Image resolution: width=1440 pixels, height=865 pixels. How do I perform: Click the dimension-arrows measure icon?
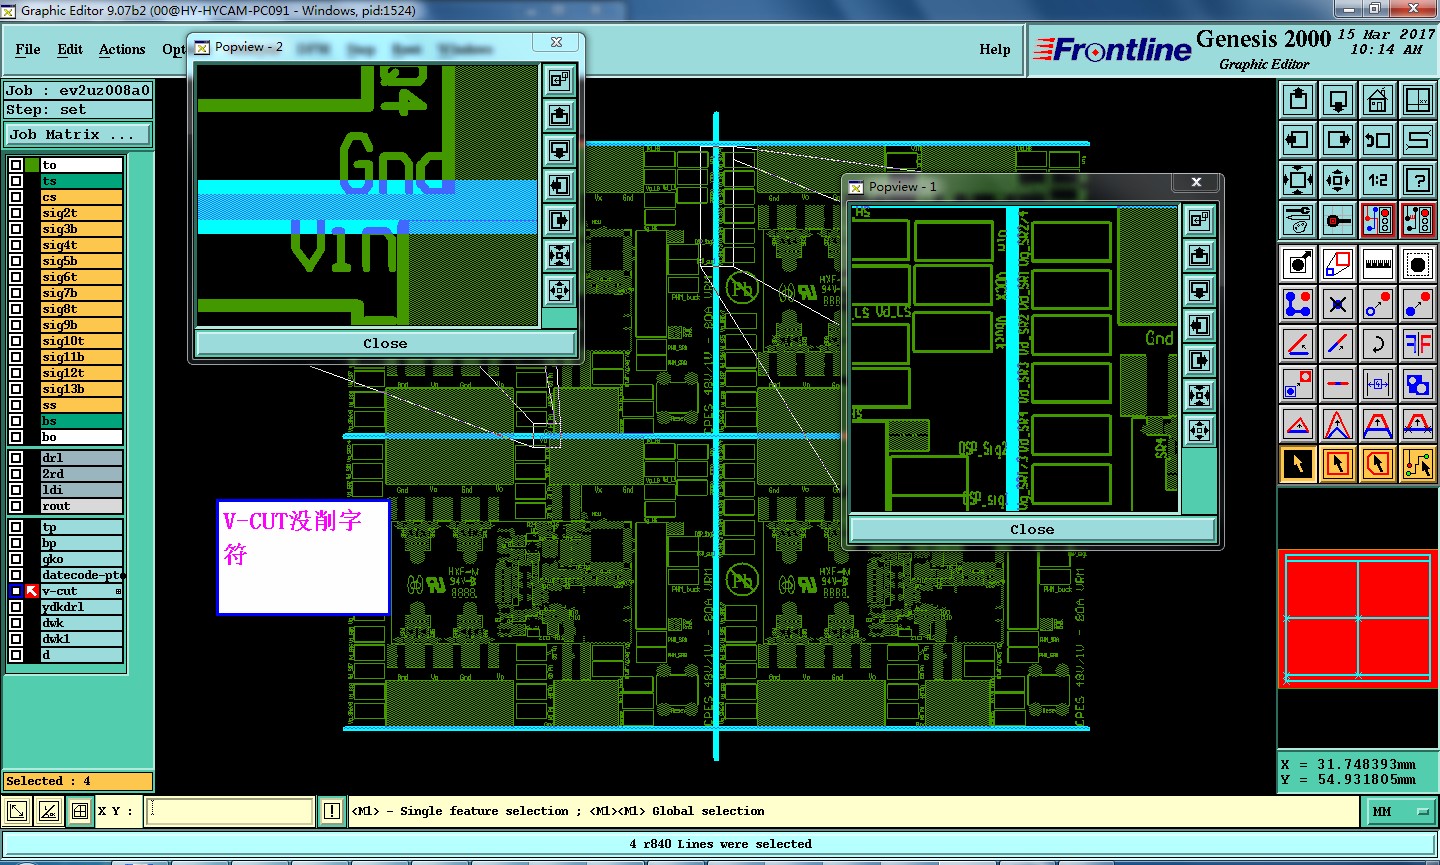[1378, 384]
